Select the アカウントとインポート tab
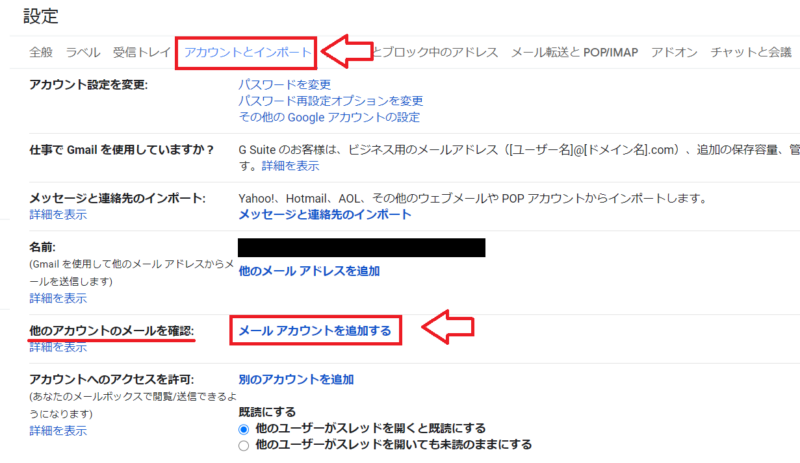800x463 pixels. tap(247, 52)
